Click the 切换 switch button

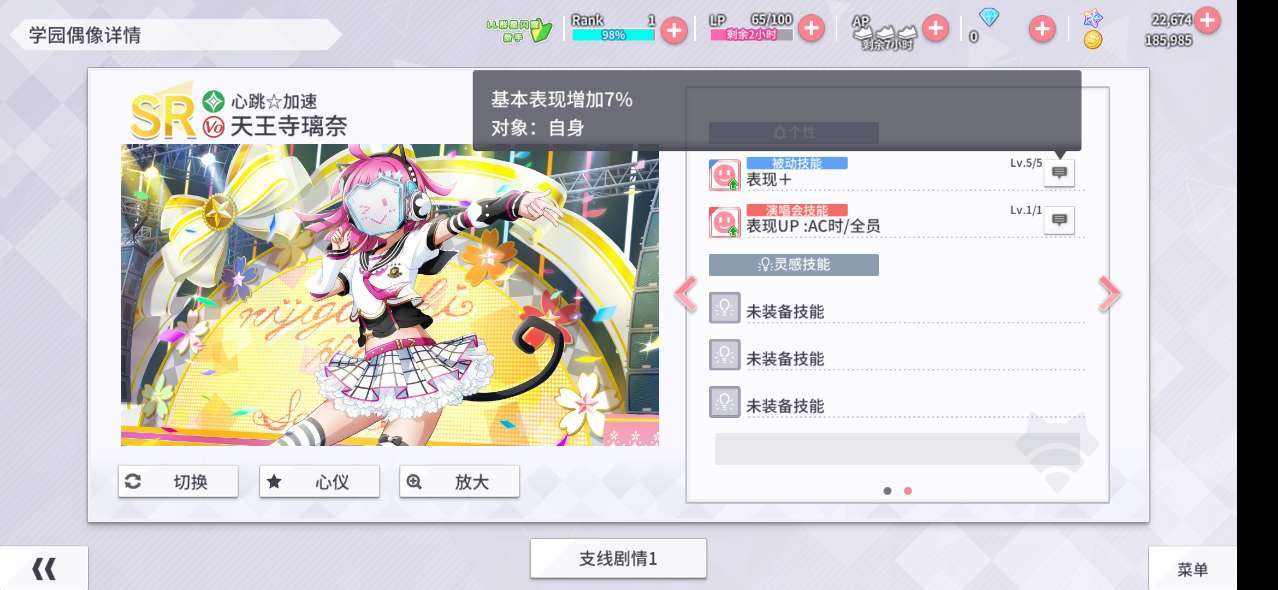178,482
